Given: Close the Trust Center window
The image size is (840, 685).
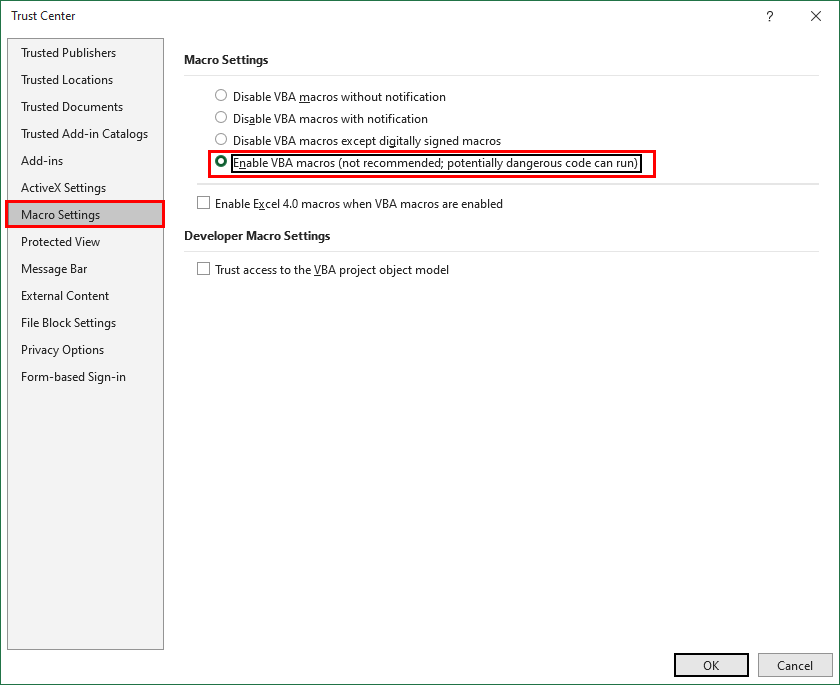Looking at the screenshot, I should point(816,16).
